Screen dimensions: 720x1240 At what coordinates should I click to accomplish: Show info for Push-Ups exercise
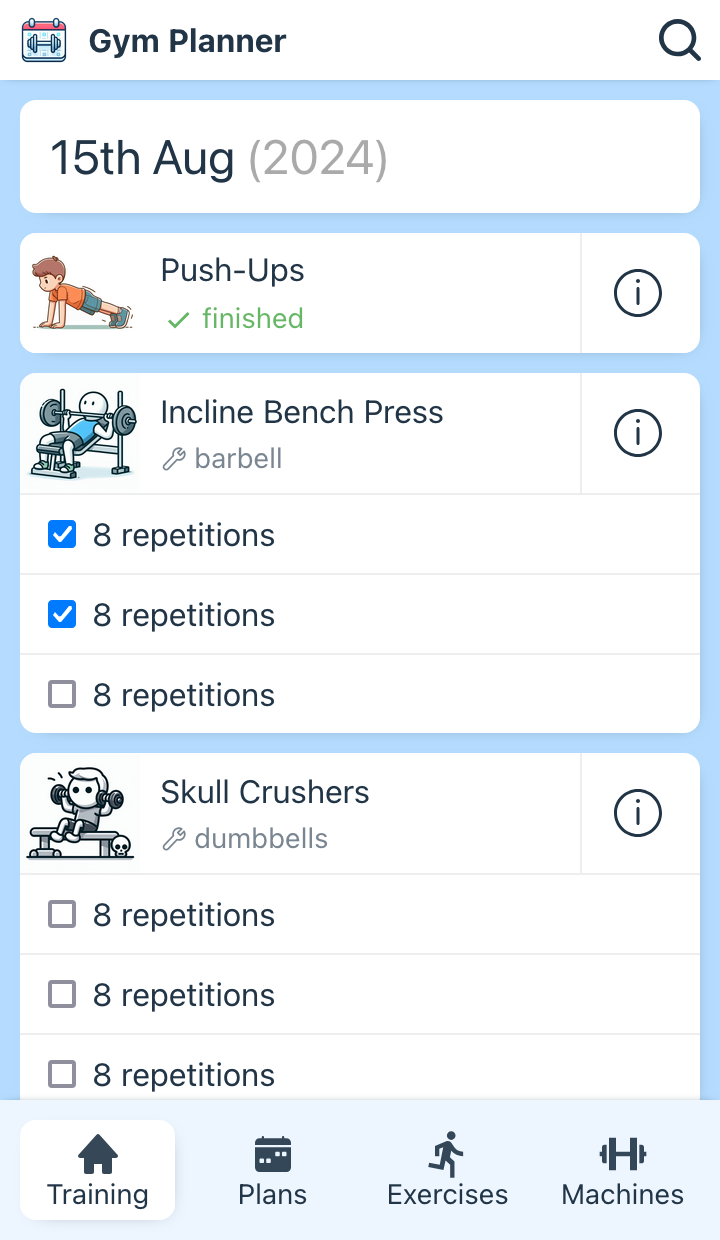tap(638, 294)
